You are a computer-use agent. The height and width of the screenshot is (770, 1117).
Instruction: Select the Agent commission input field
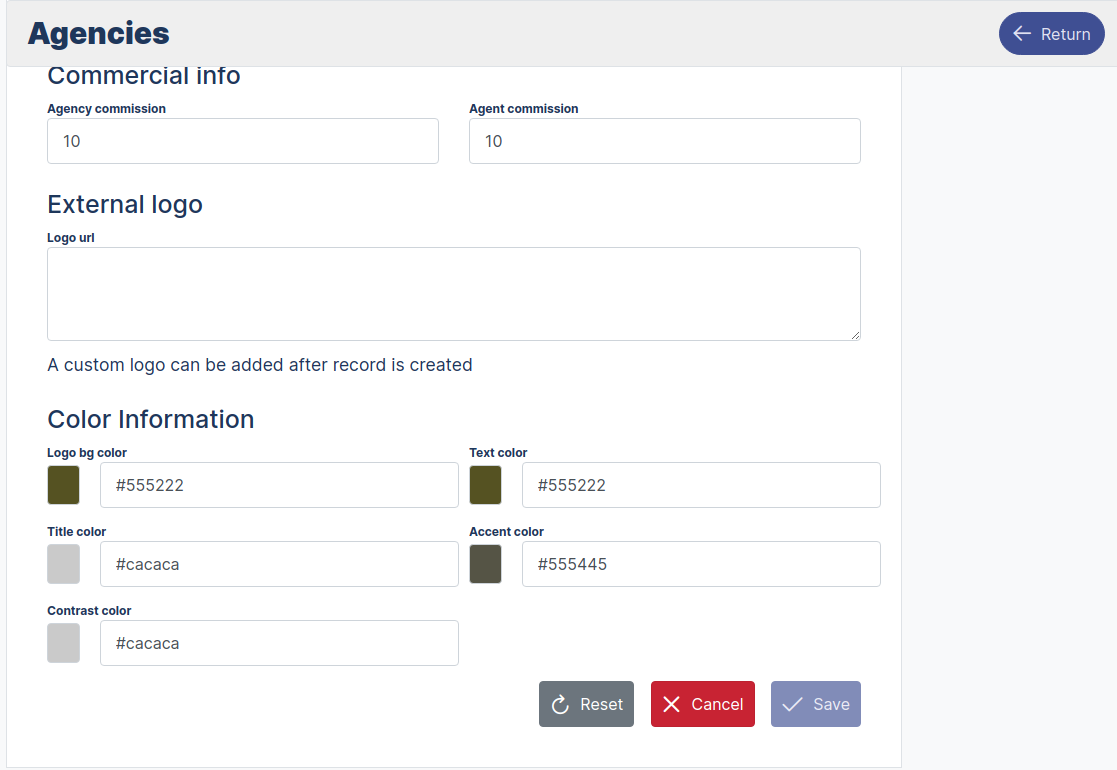664,141
